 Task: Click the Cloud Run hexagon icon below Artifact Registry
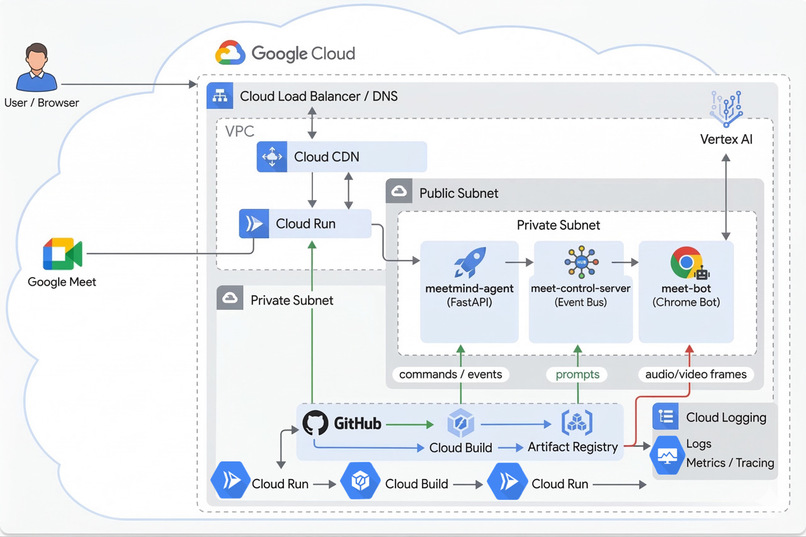507,481
